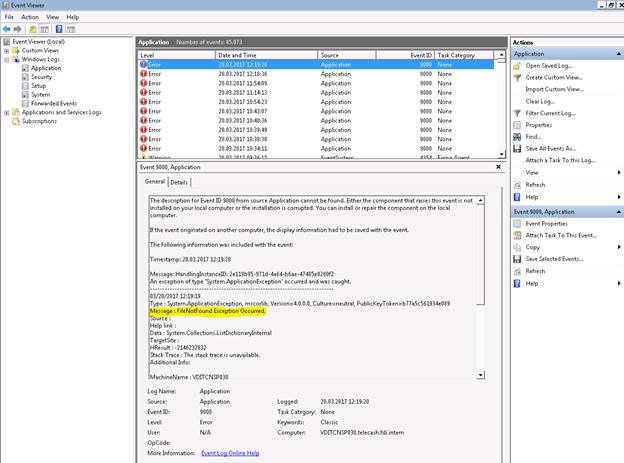Click the Save All Events As disk icon
The image size is (624, 463).
(517, 148)
